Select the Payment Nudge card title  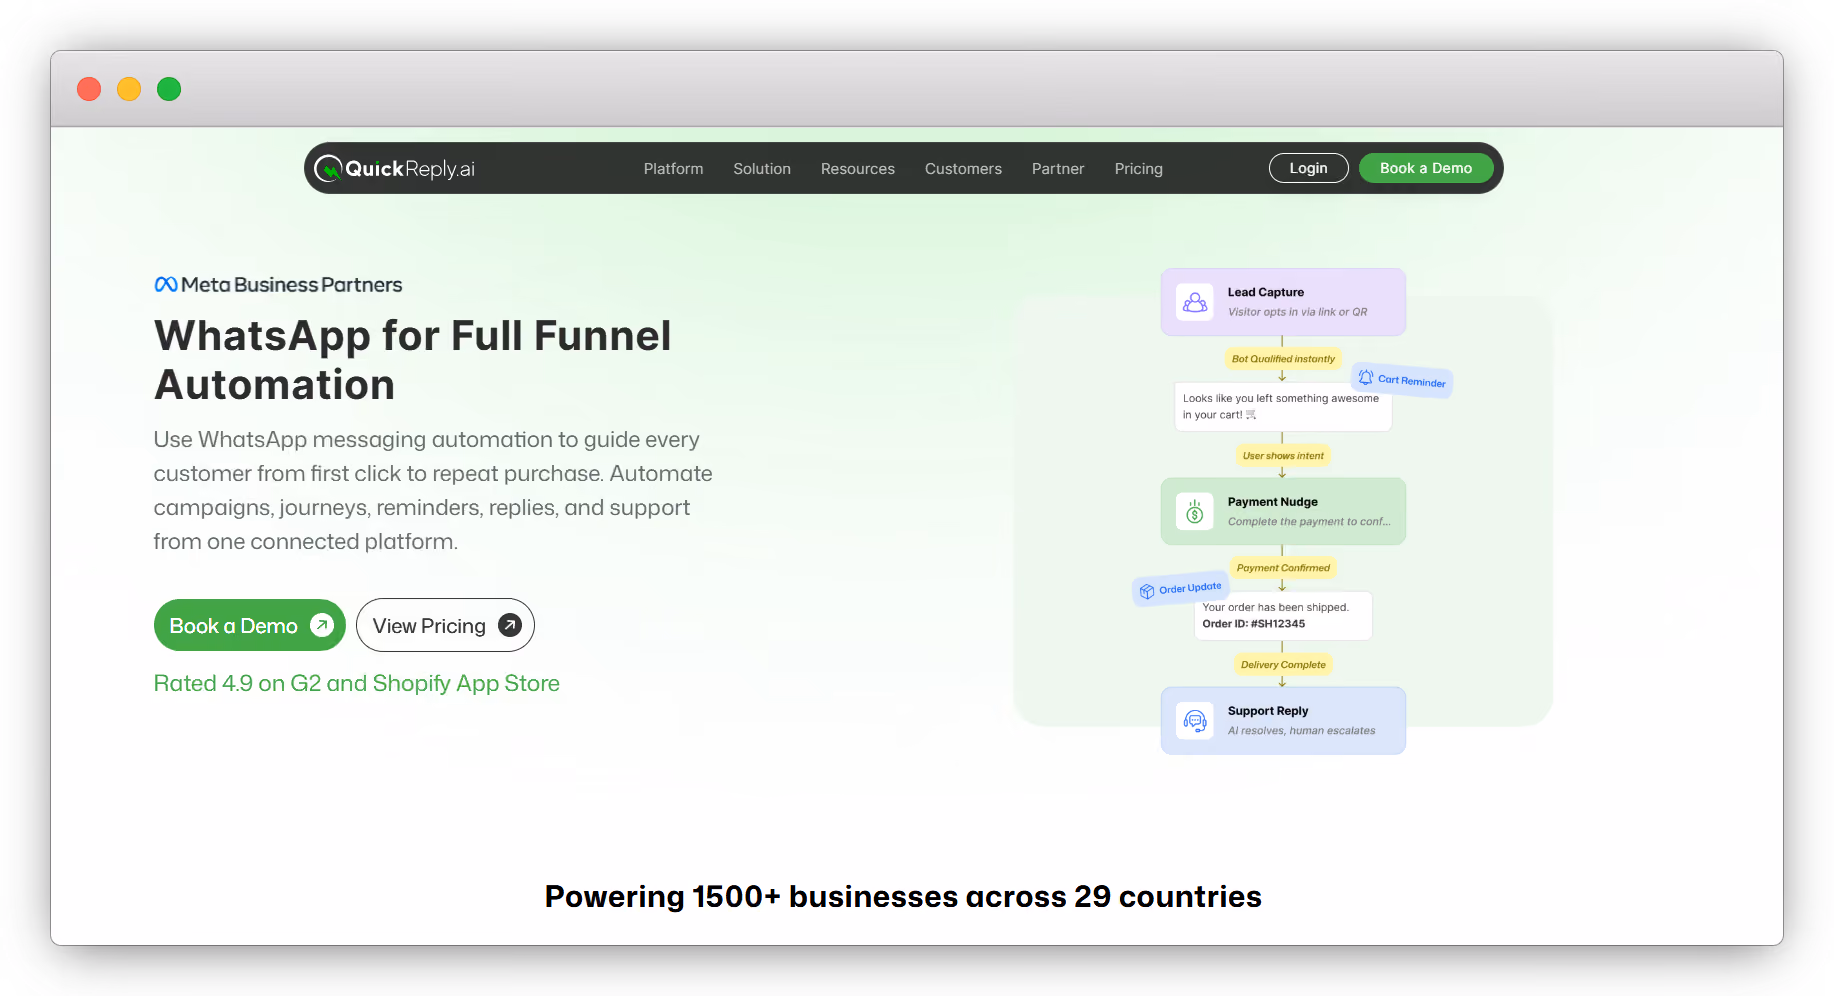[x=1273, y=502]
